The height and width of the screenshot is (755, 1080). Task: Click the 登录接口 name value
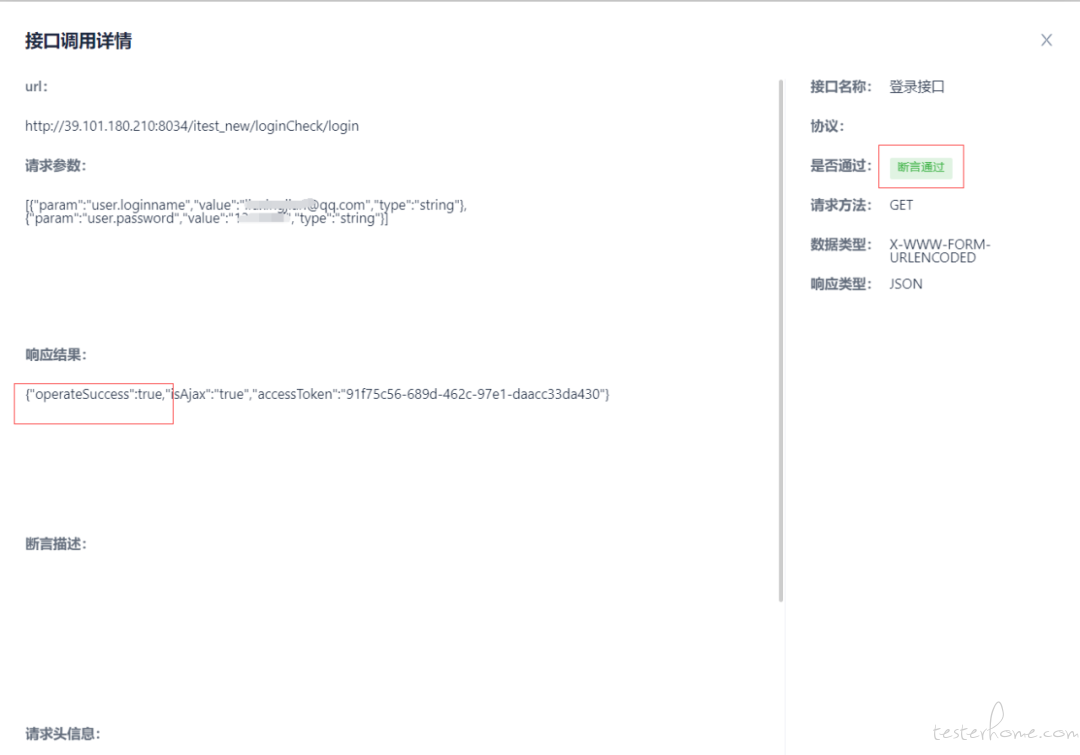[x=917, y=87]
